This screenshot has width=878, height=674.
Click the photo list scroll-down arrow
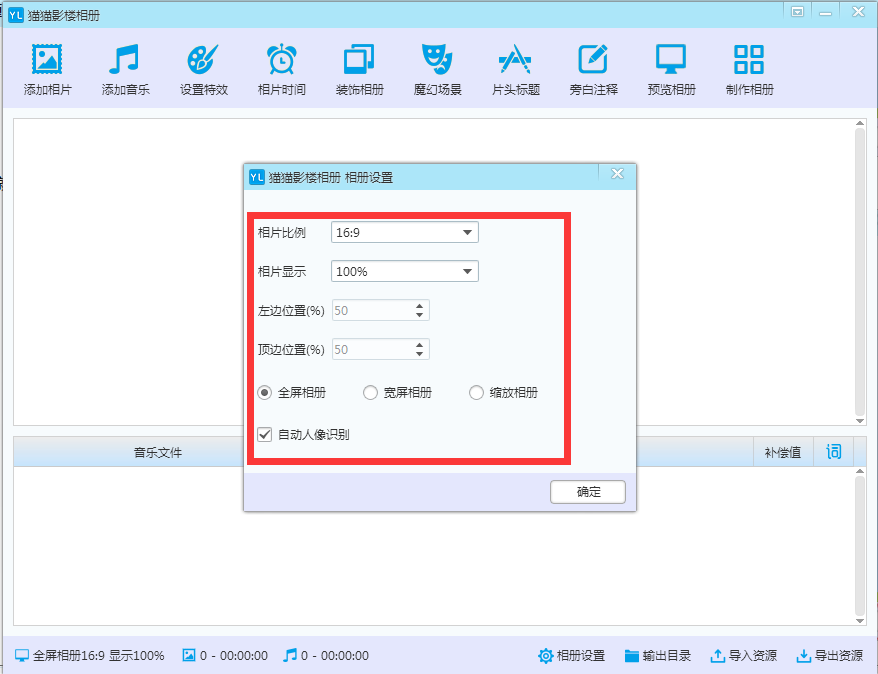[860, 421]
